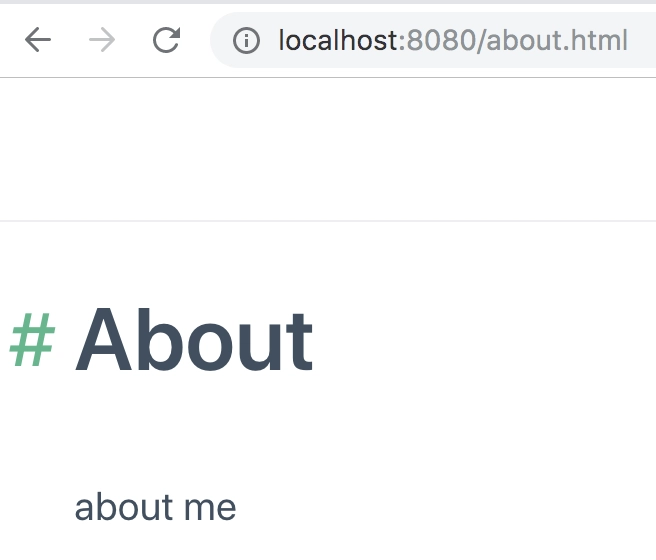Click the horizontal divider line below the navbar

coord(328,220)
